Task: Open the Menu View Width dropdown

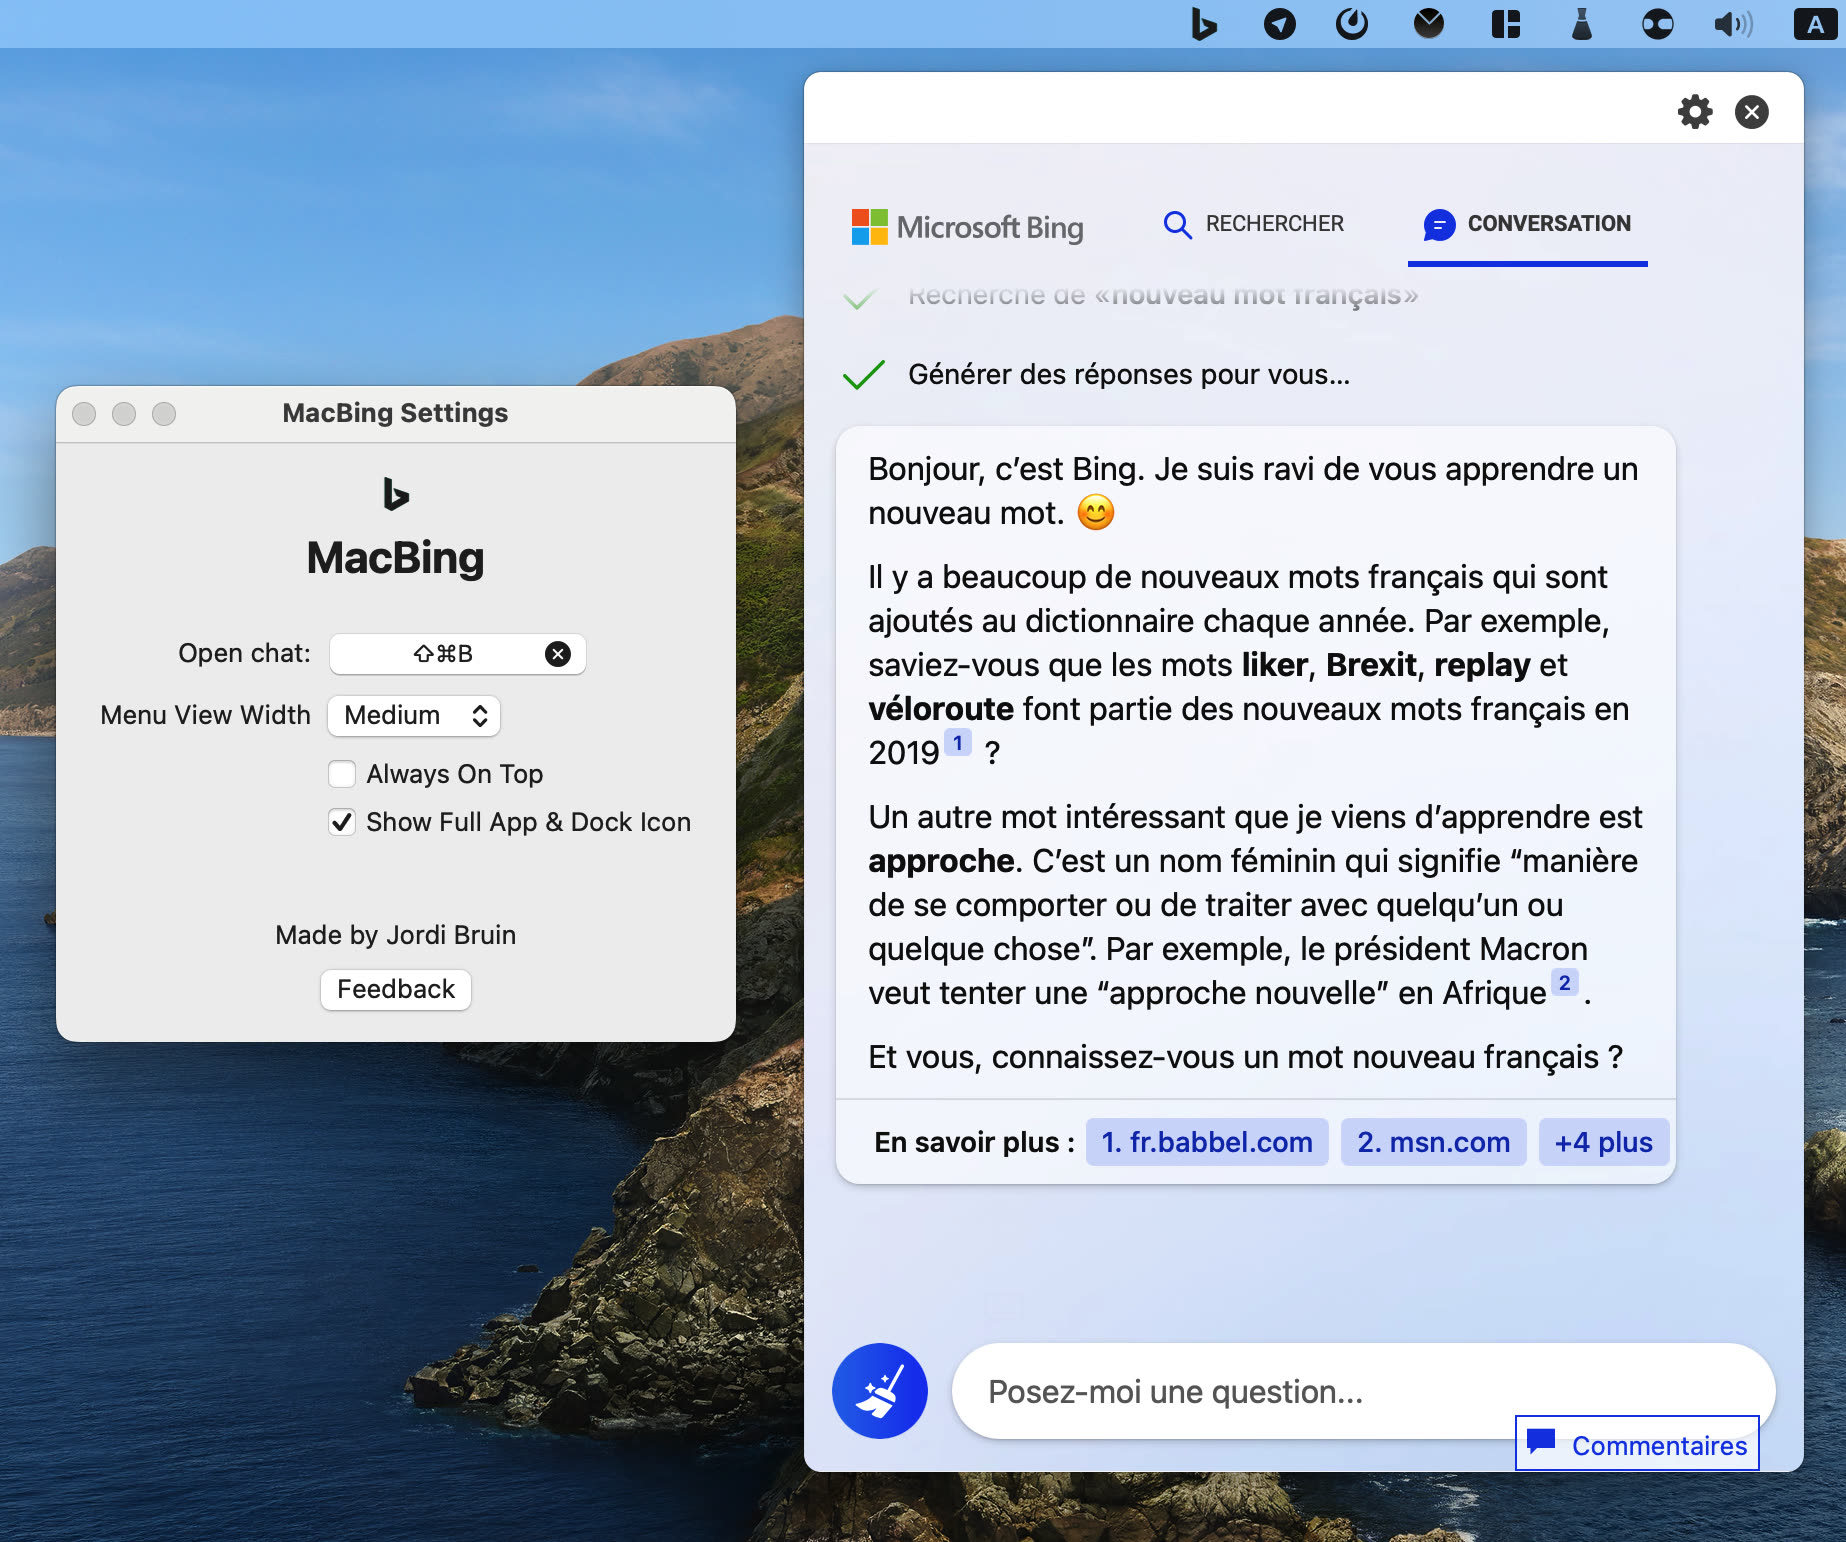Action: 413,715
